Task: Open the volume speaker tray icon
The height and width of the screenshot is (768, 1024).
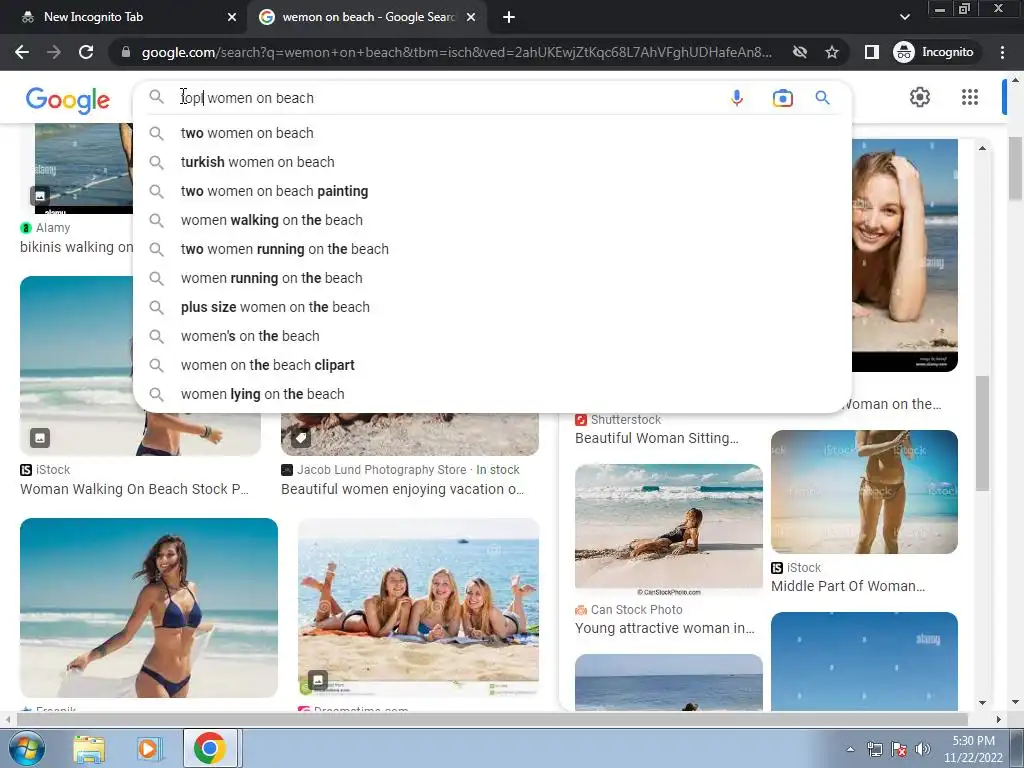Action: pyautogui.click(x=923, y=750)
